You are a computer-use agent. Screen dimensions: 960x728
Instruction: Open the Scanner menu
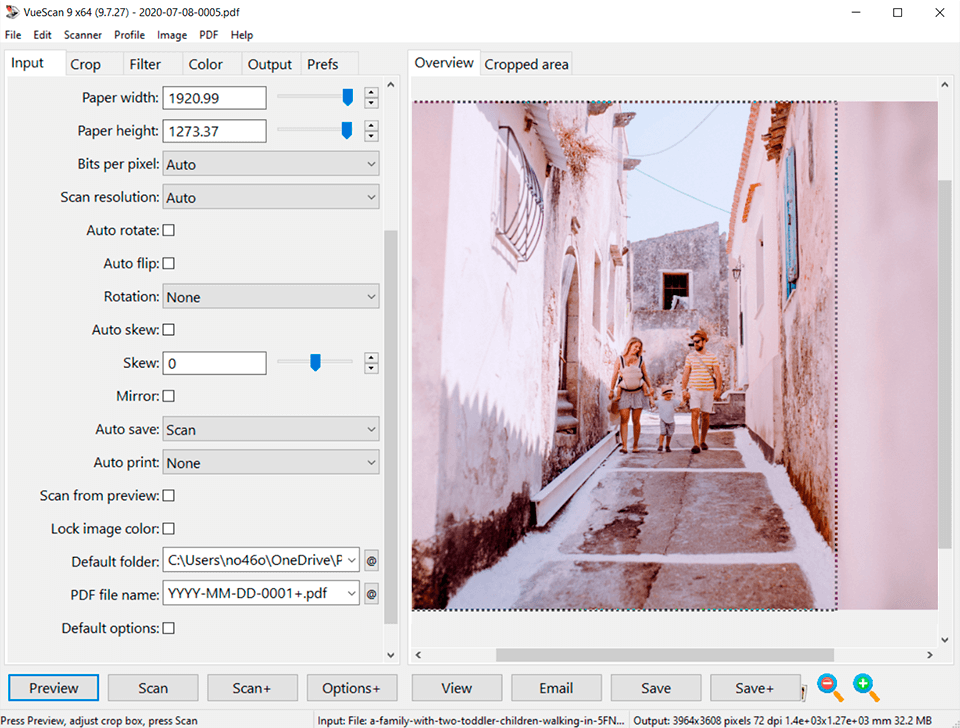[x=82, y=34]
